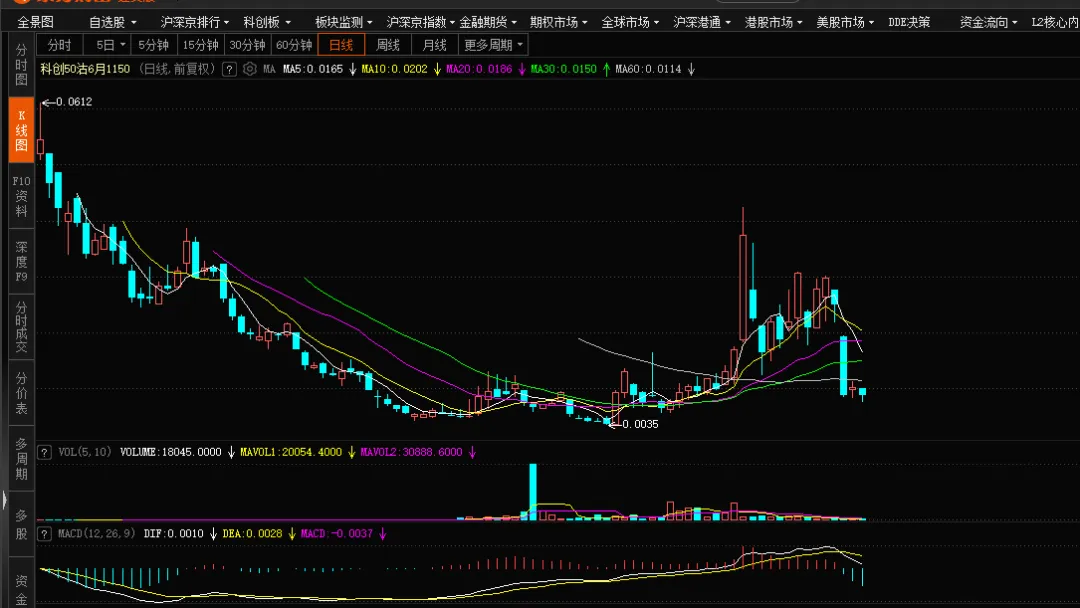Viewport: 1080px width, 608px height.
Task: Switch to the 15分钟 period tab
Action: pos(200,45)
